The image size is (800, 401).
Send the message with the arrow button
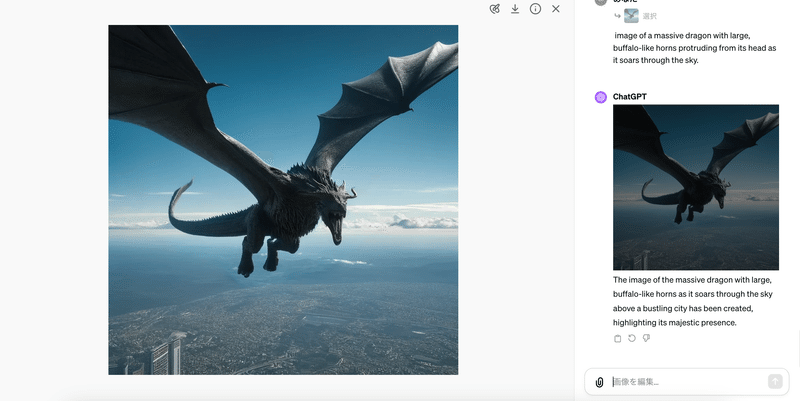pos(775,381)
